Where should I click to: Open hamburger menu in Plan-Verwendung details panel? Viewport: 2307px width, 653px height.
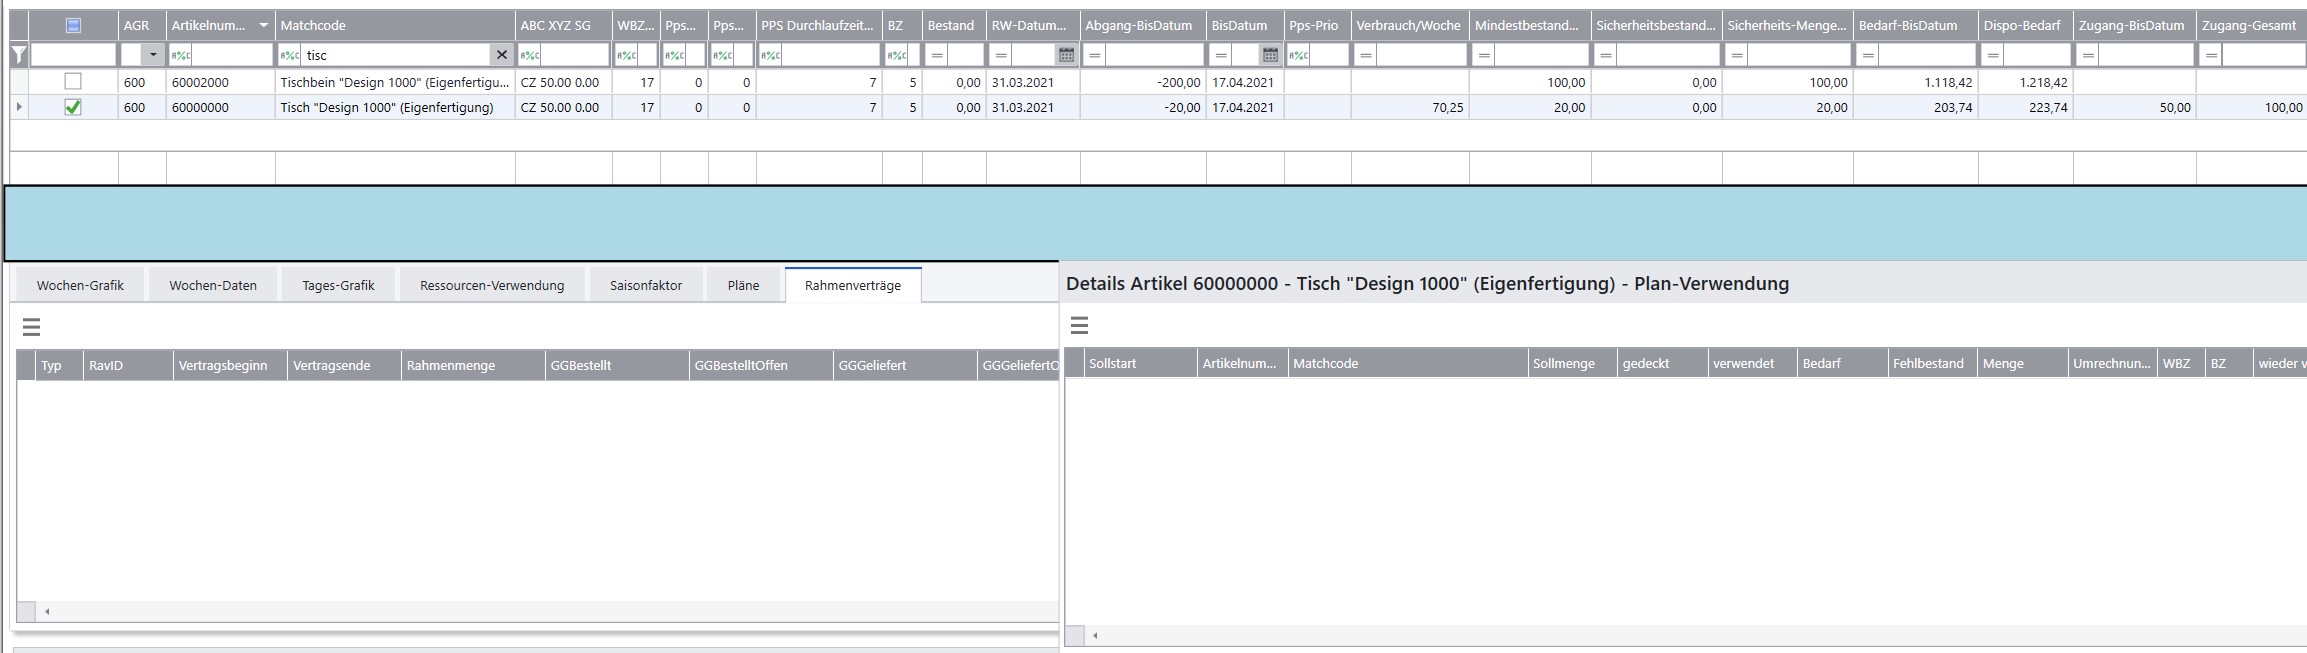tap(1079, 325)
